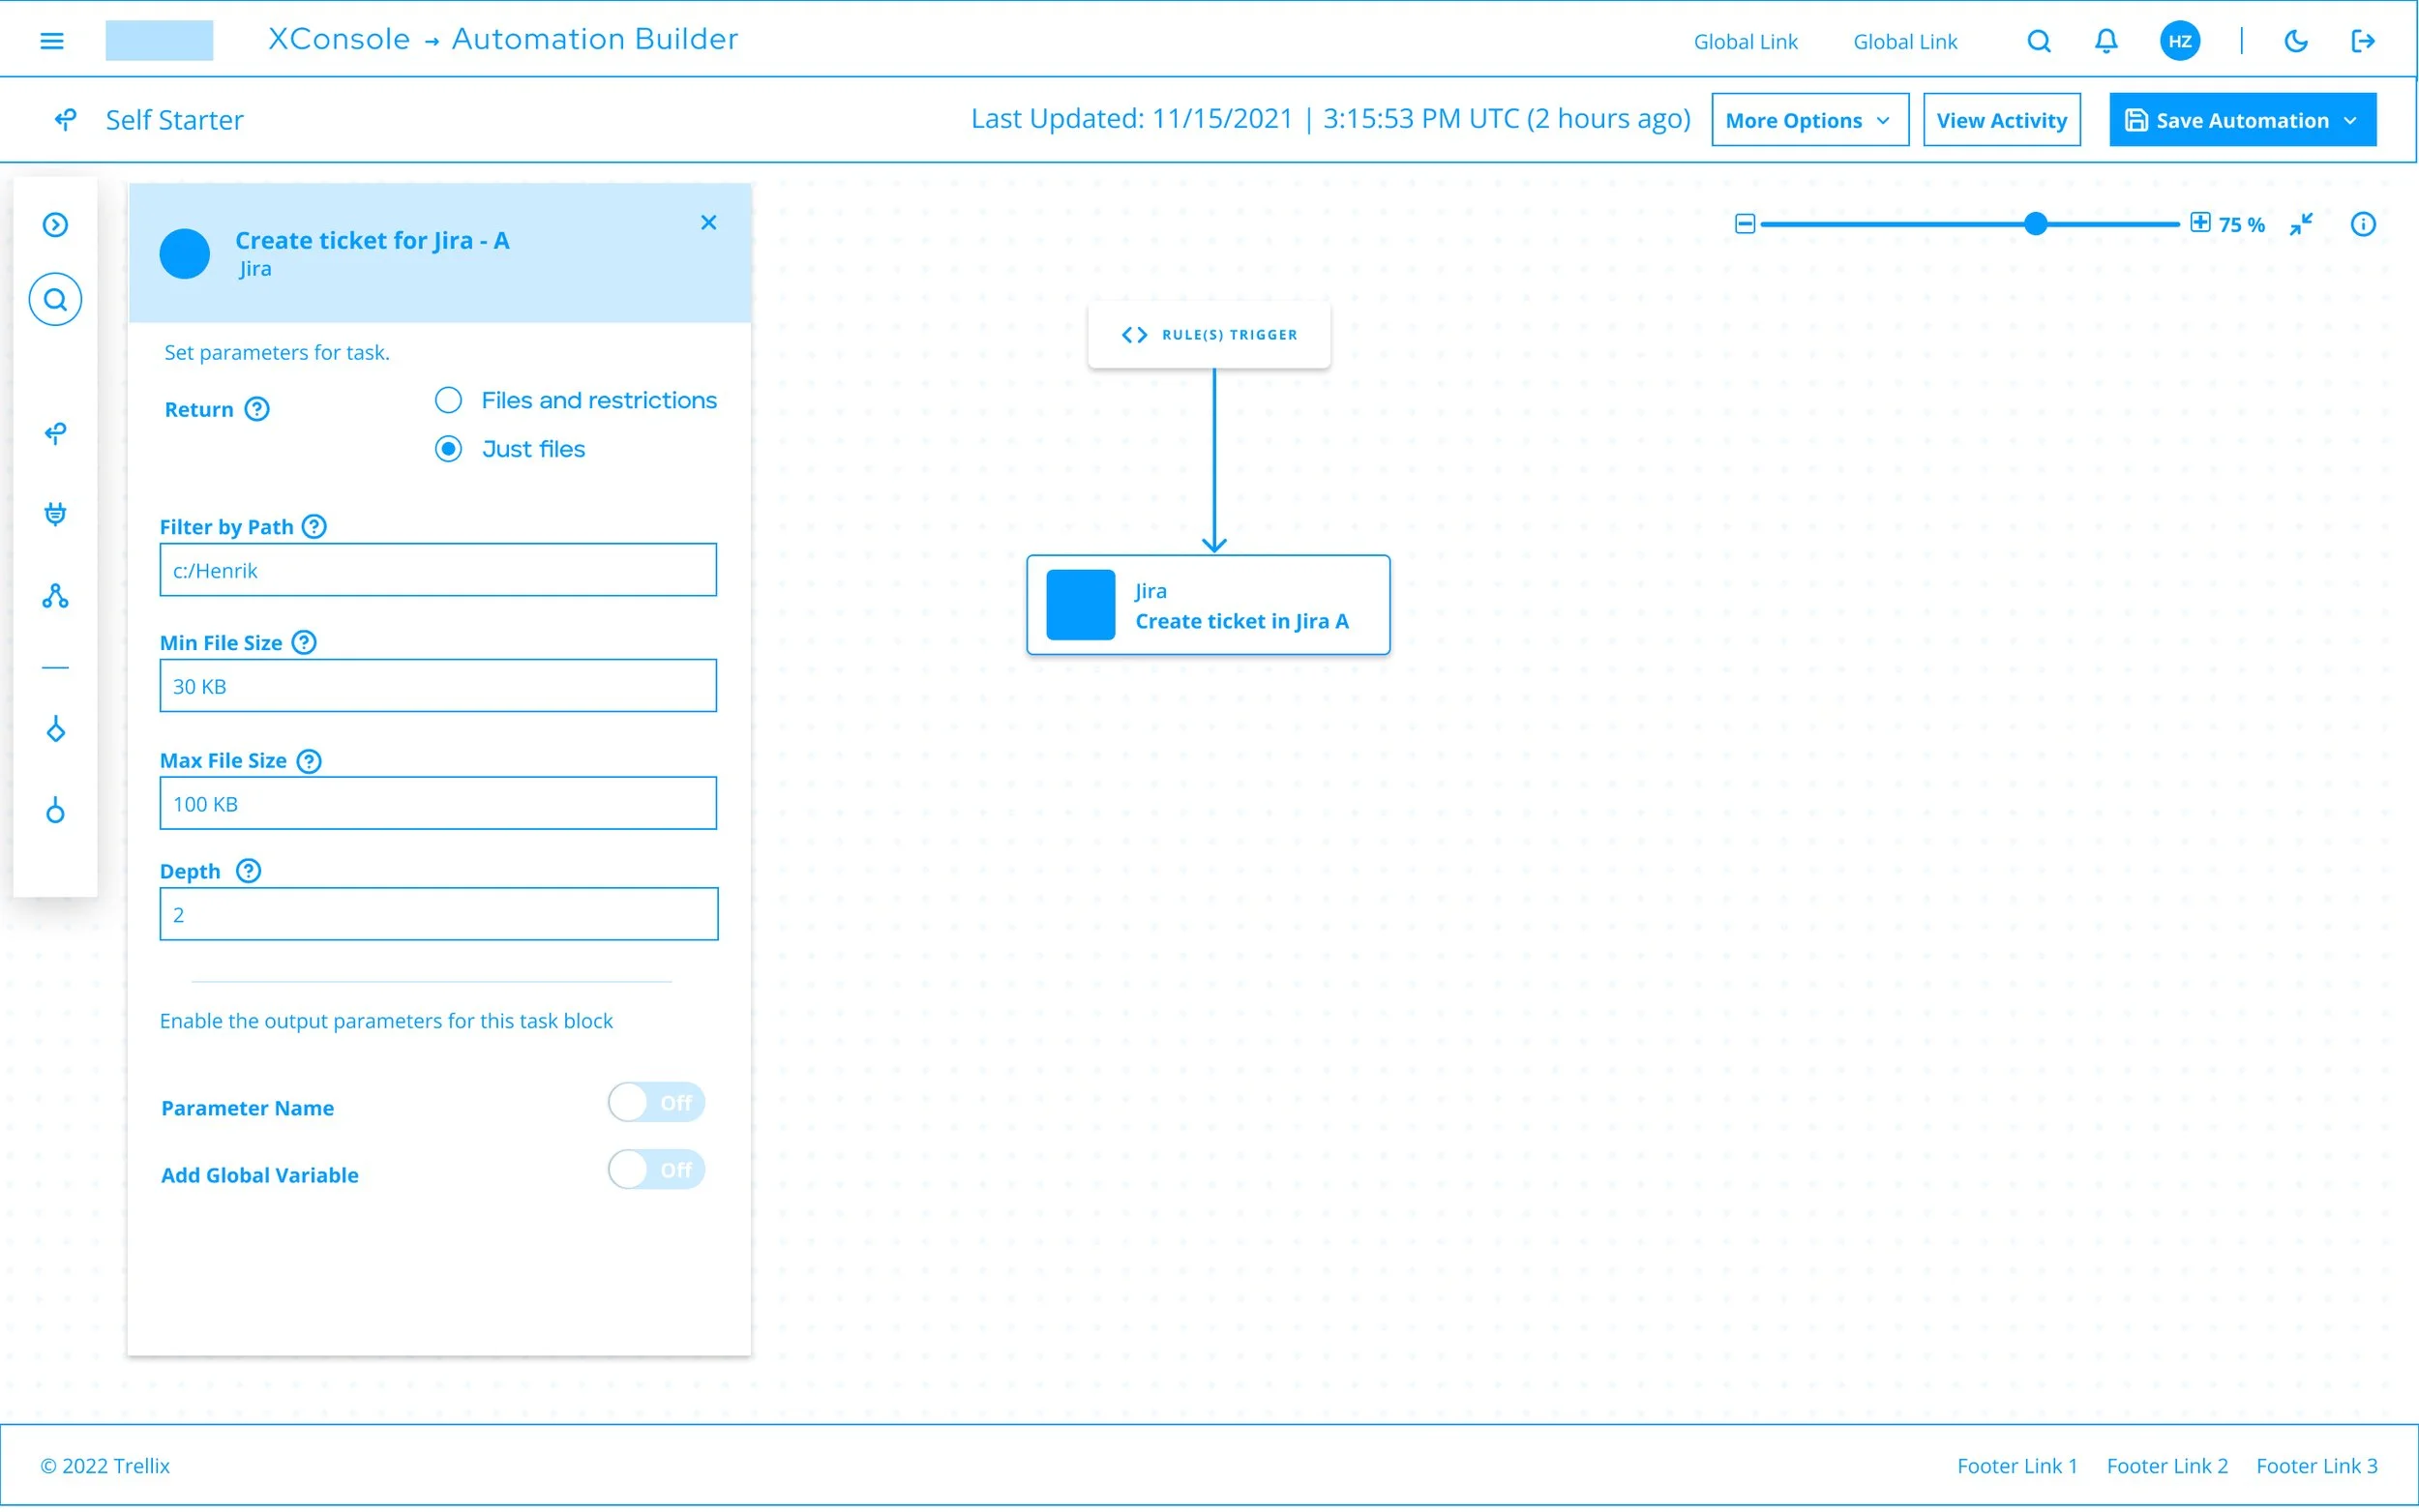Image resolution: width=2419 pixels, height=1512 pixels.
Task: Click the second Global Link
Action: pos(1905,42)
